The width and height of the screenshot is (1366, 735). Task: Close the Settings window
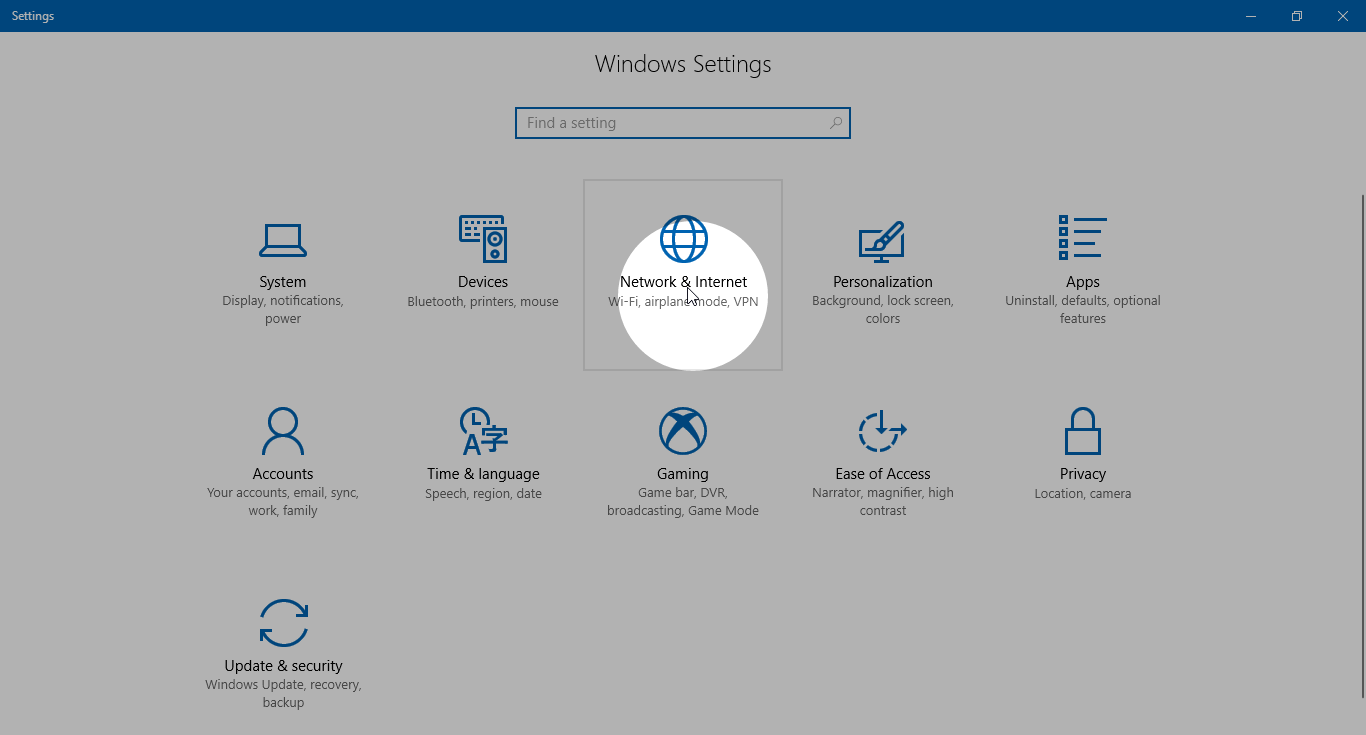(1343, 16)
